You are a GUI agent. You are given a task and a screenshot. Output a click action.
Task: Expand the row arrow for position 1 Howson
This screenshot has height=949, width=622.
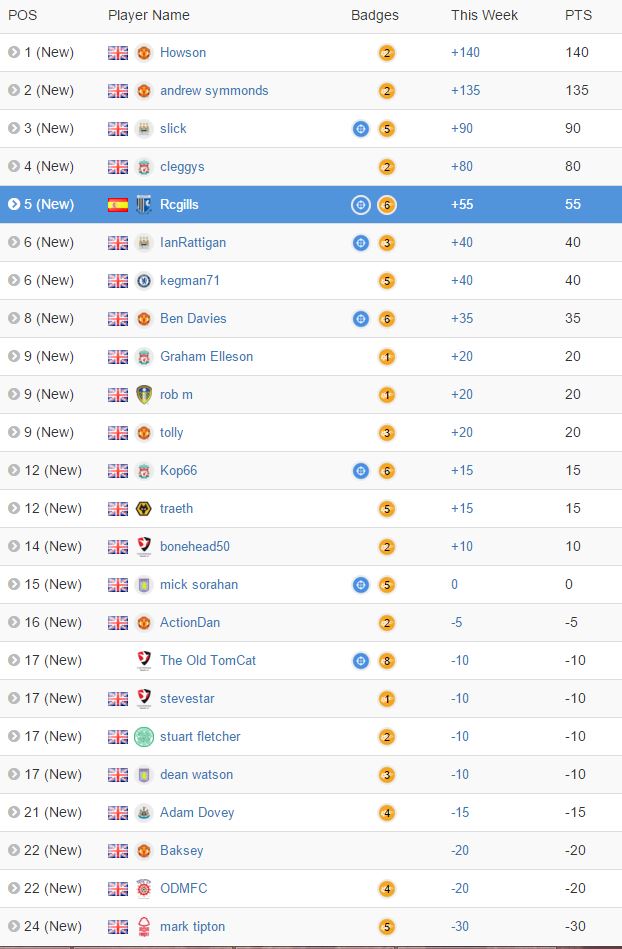pyautogui.click(x=14, y=52)
